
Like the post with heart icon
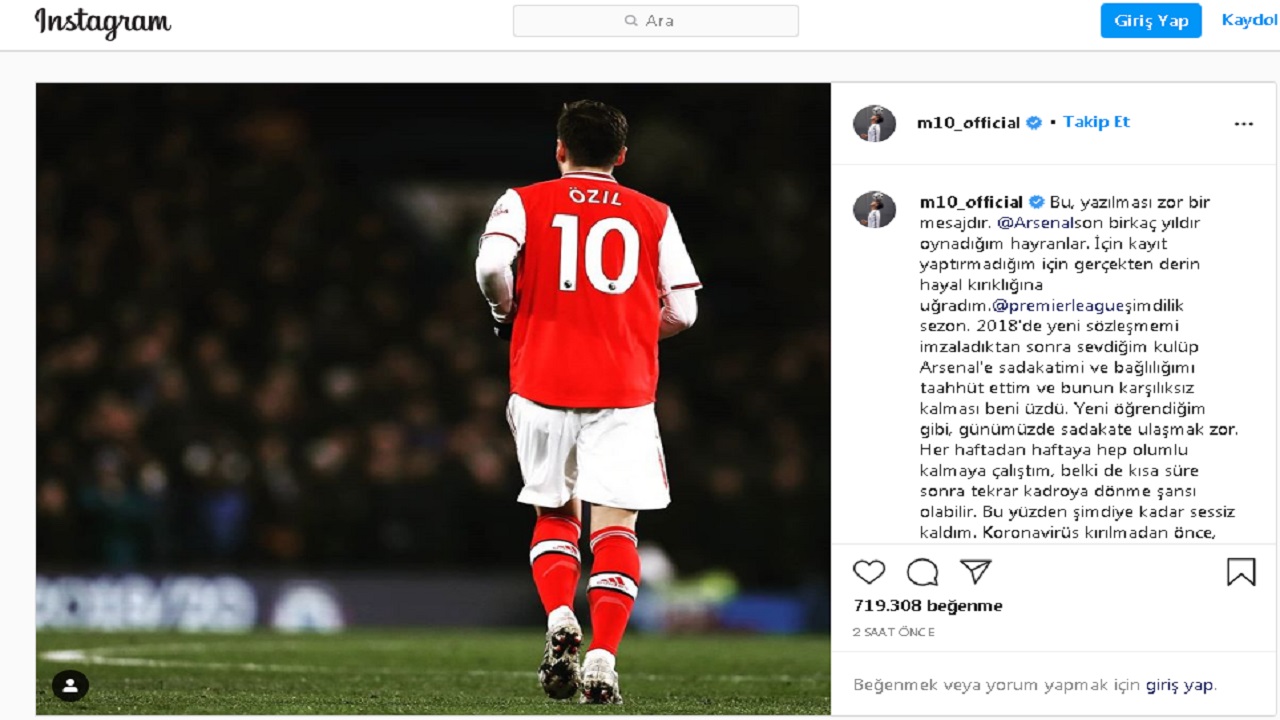coord(869,572)
